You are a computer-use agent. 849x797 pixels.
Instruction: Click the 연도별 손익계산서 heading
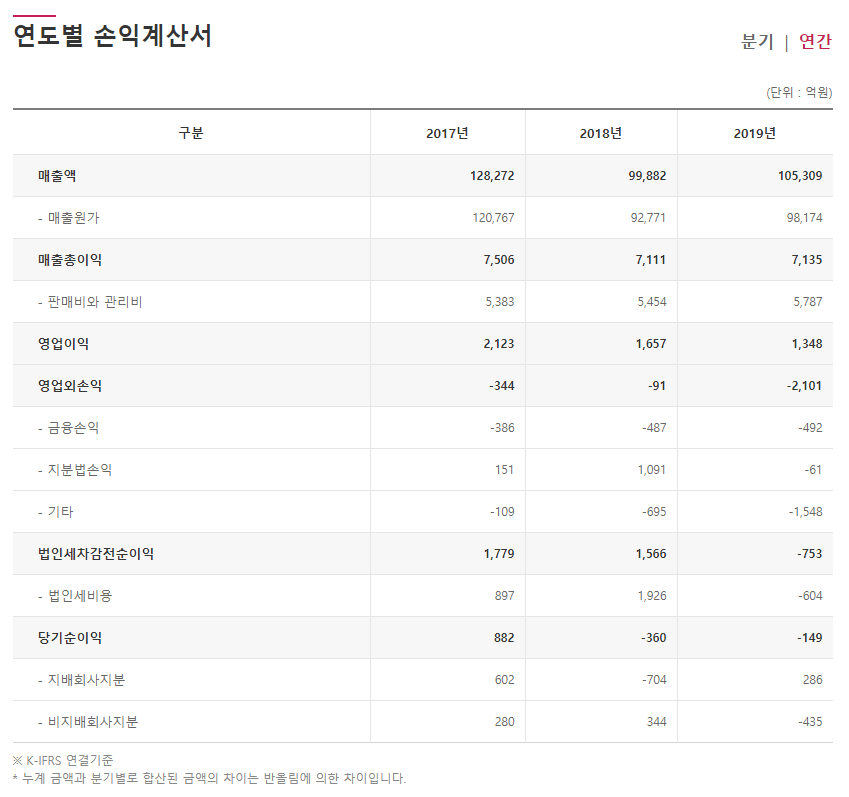point(112,36)
